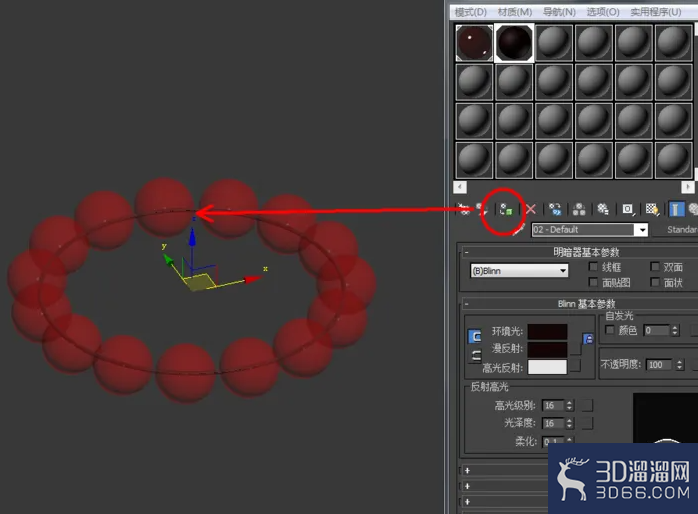
Task: Open the Material ID Channel flyout
Action: tap(628, 209)
